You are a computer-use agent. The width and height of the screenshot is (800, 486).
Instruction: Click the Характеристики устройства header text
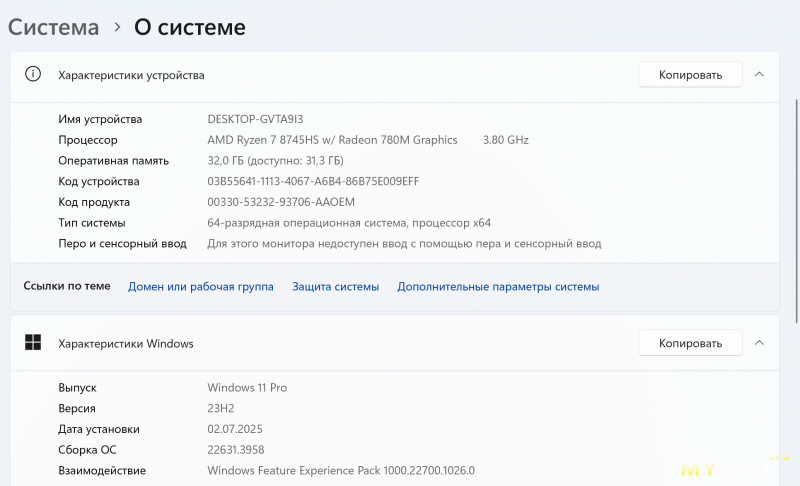(x=131, y=75)
